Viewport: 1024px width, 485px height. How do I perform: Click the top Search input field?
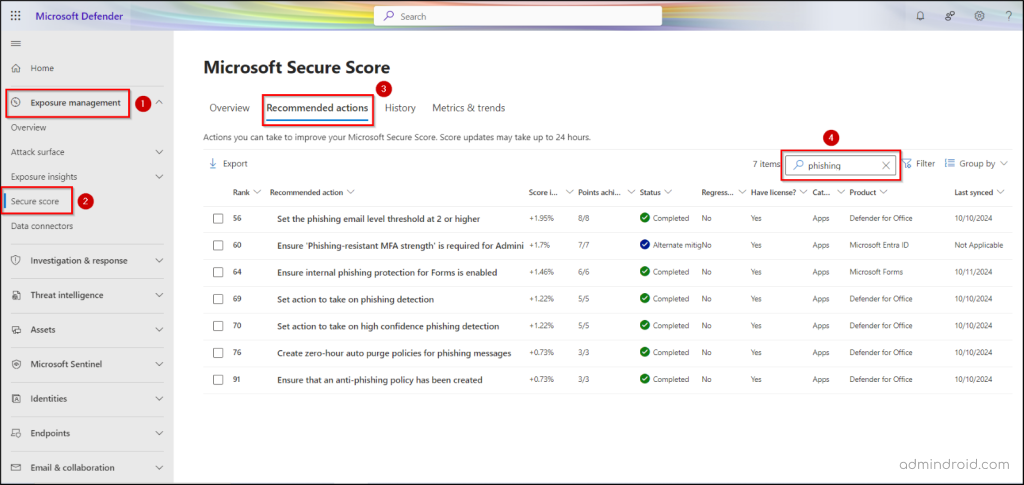pos(518,16)
